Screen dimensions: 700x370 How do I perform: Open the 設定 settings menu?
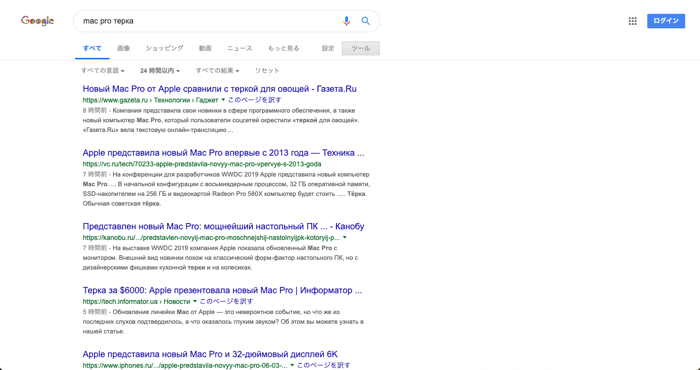click(328, 48)
